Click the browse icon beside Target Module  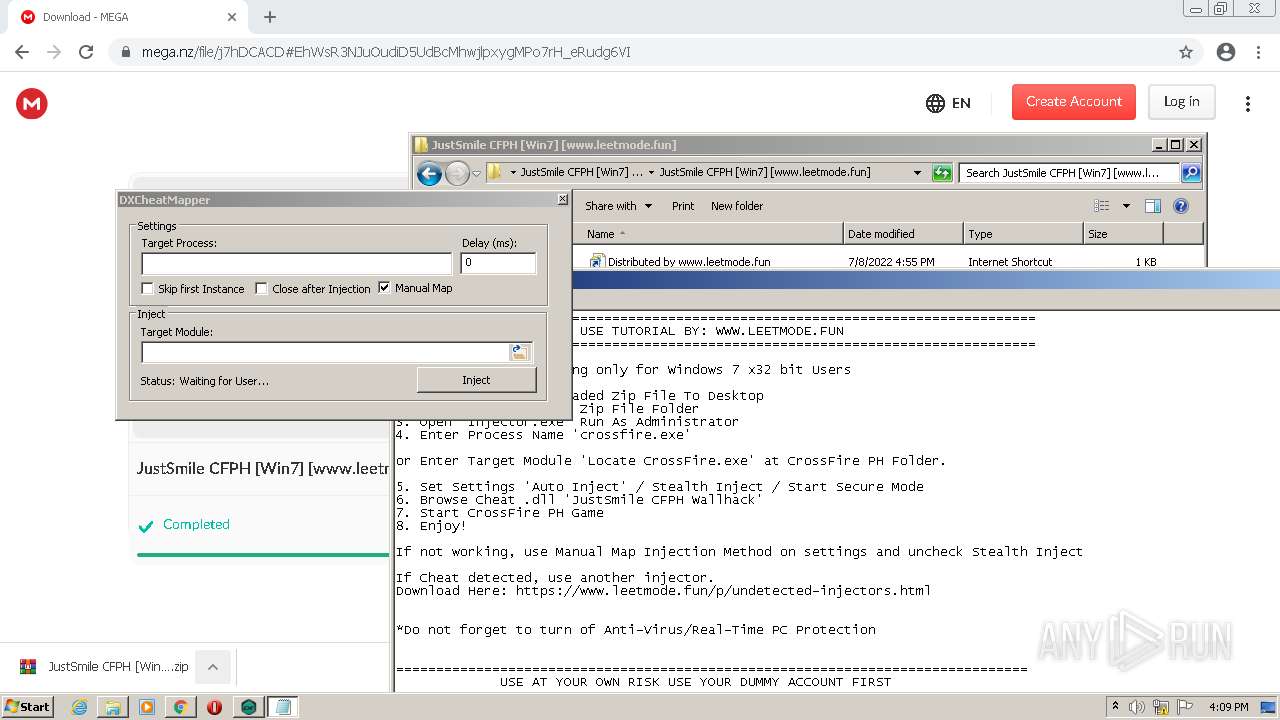(x=519, y=352)
